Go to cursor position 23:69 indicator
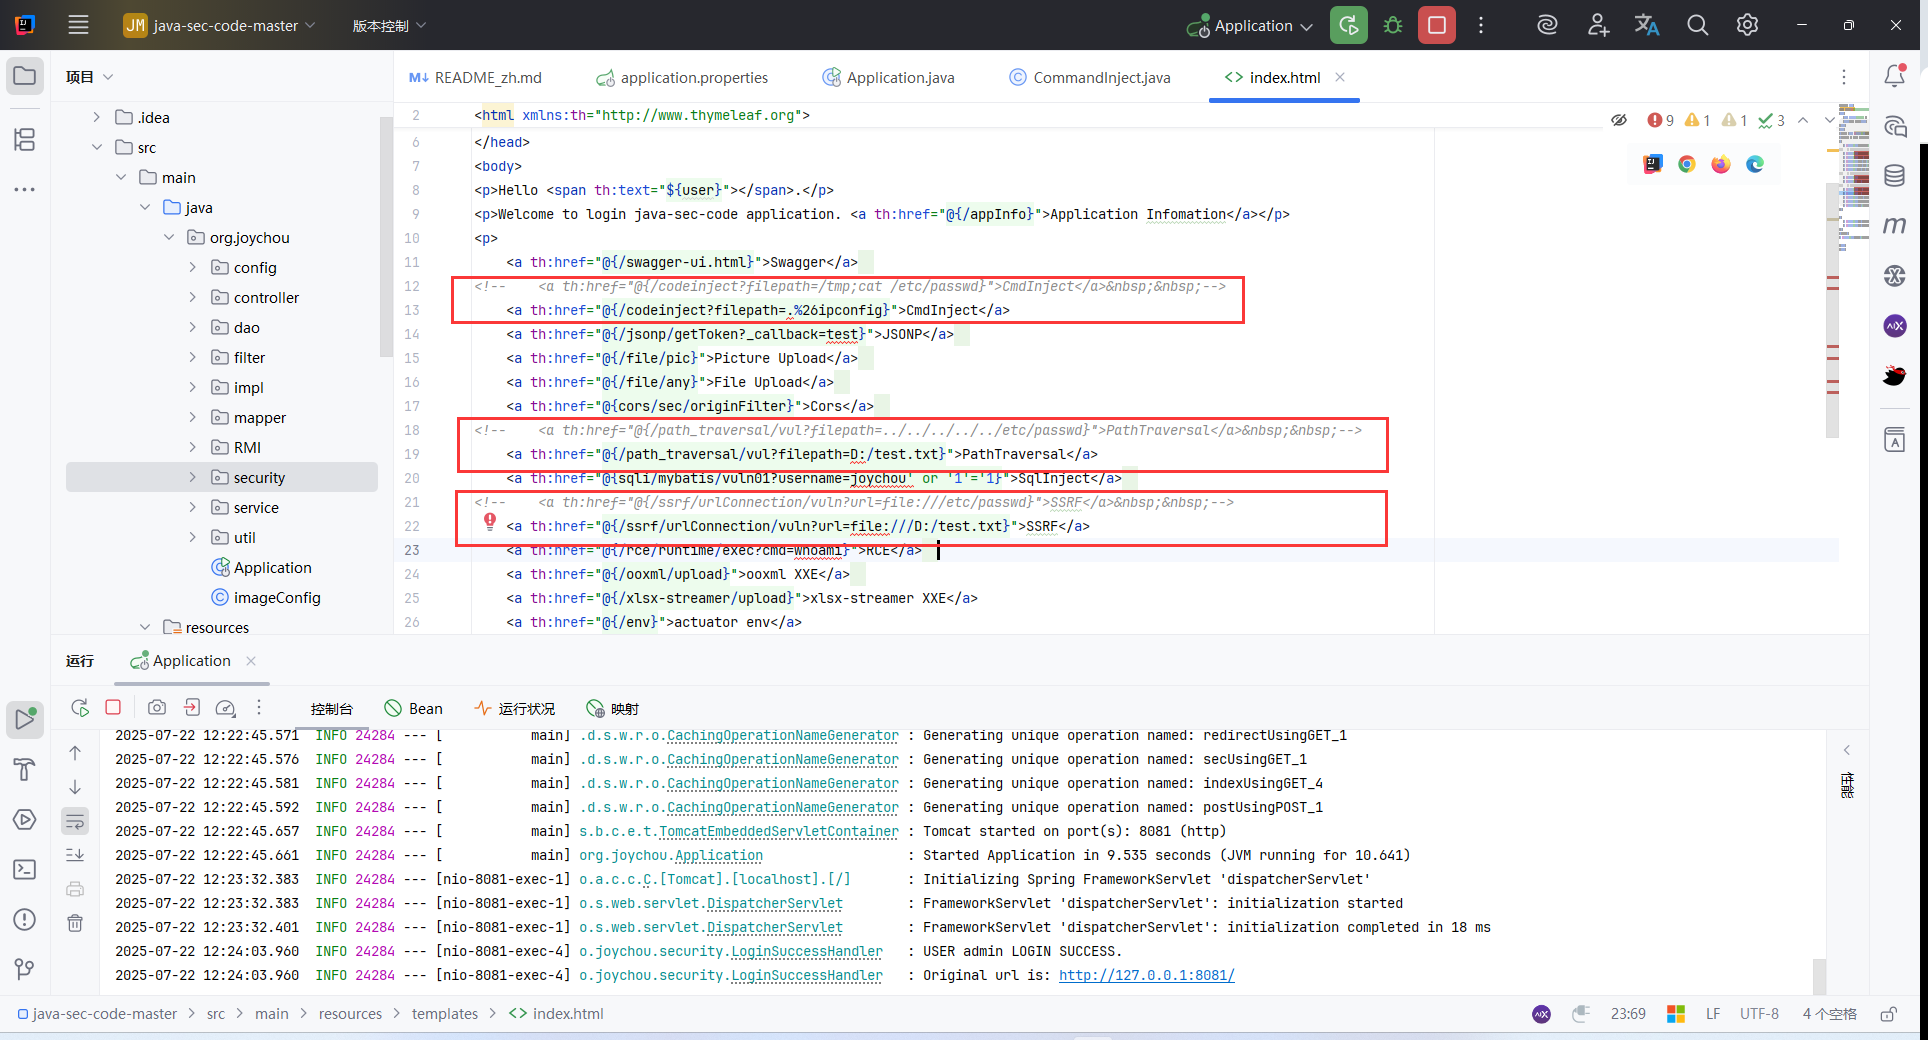Image resolution: width=1928 pixels, height=1040 pixels. coord(1628,1014)
